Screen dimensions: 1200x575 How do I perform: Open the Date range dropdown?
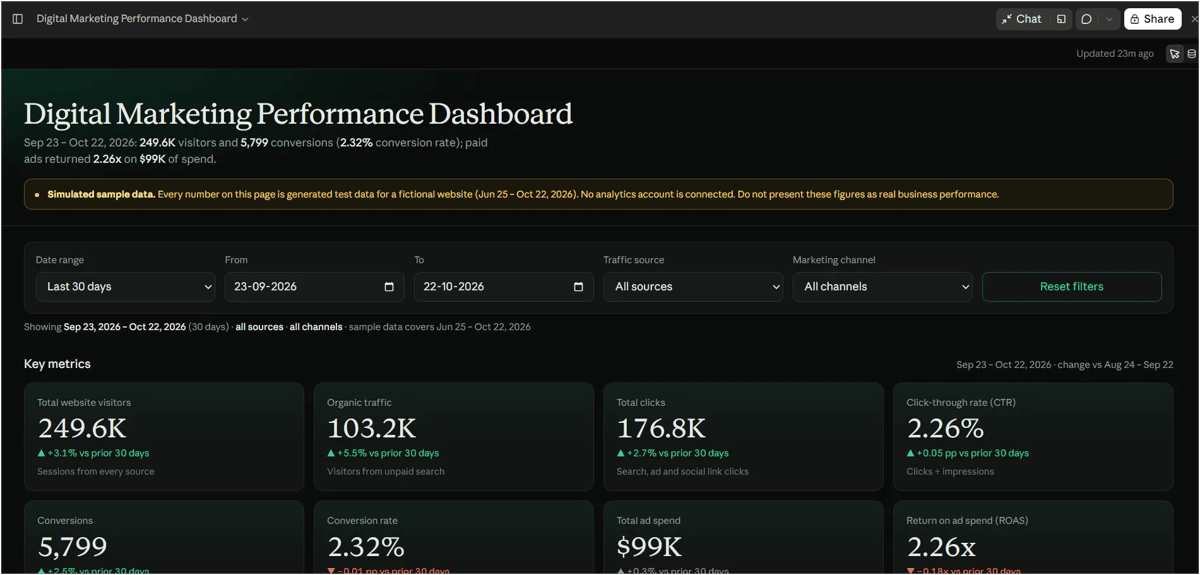coord(126,287)
